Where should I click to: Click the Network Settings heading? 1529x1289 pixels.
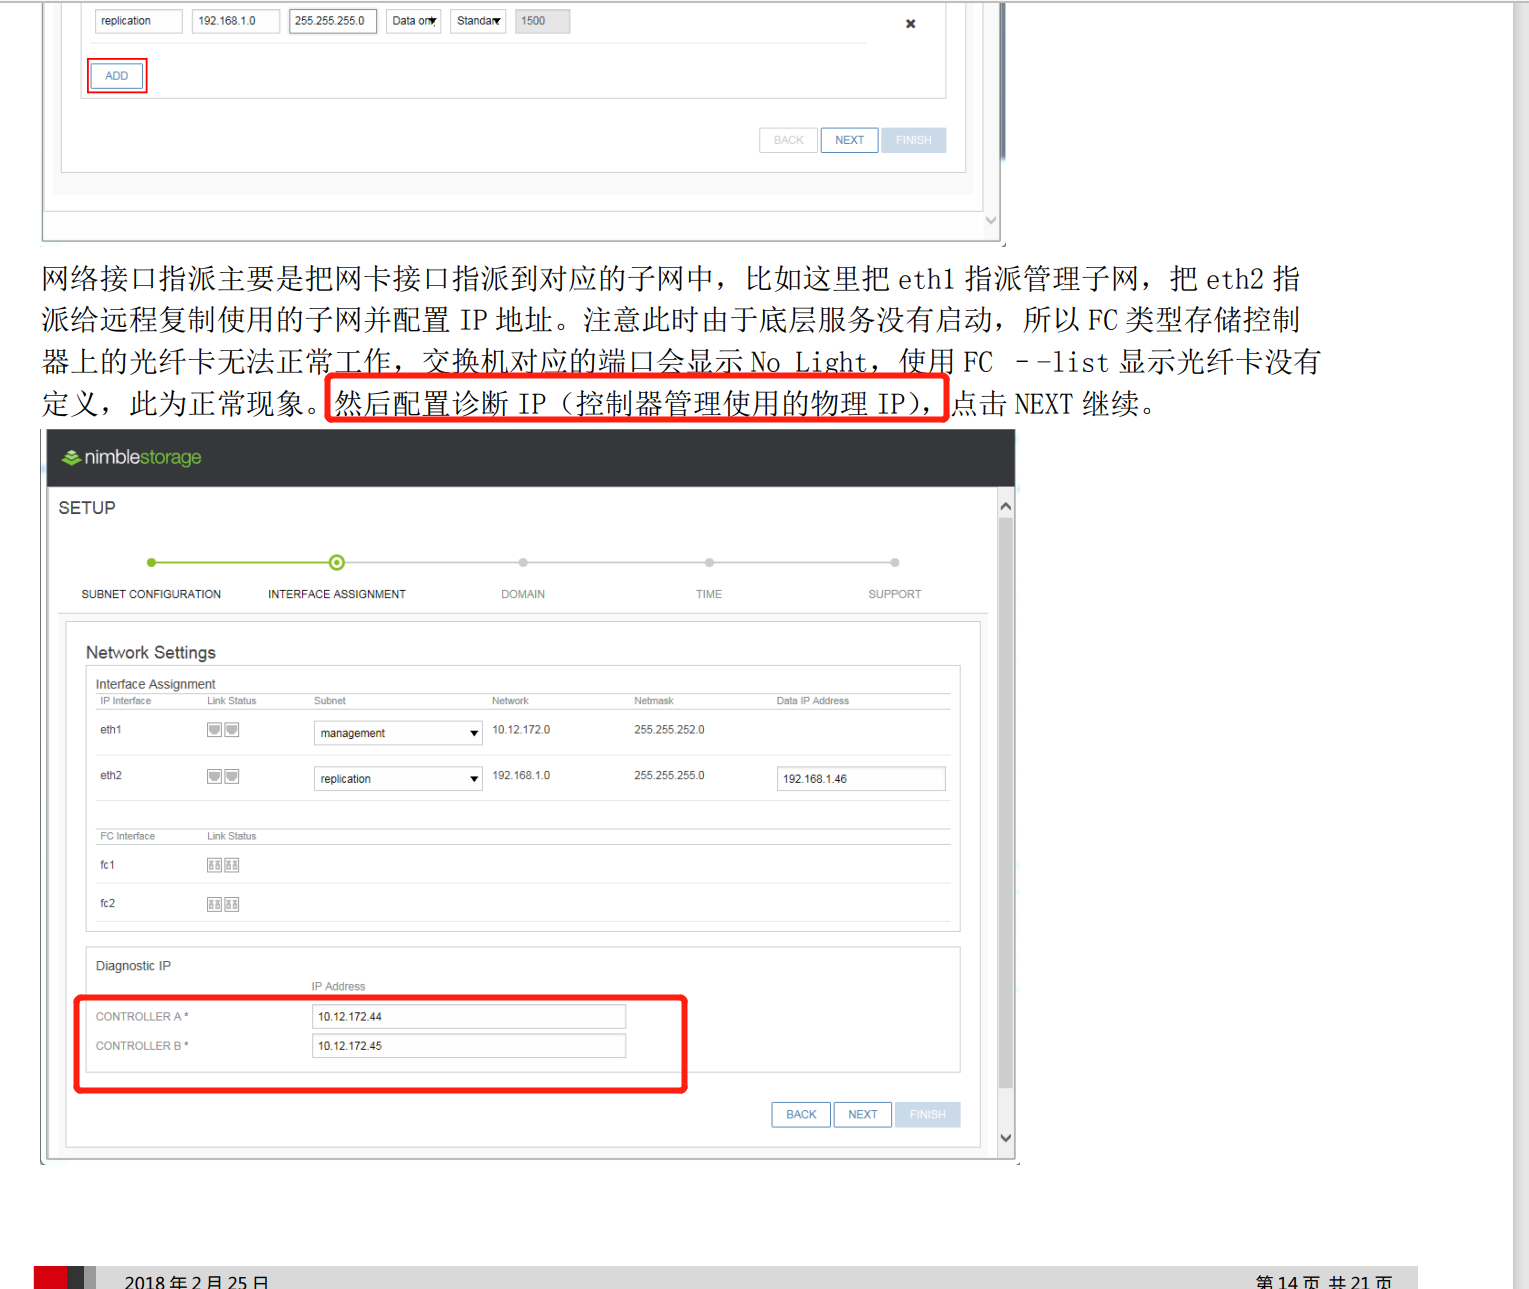[x=151, y=653]
